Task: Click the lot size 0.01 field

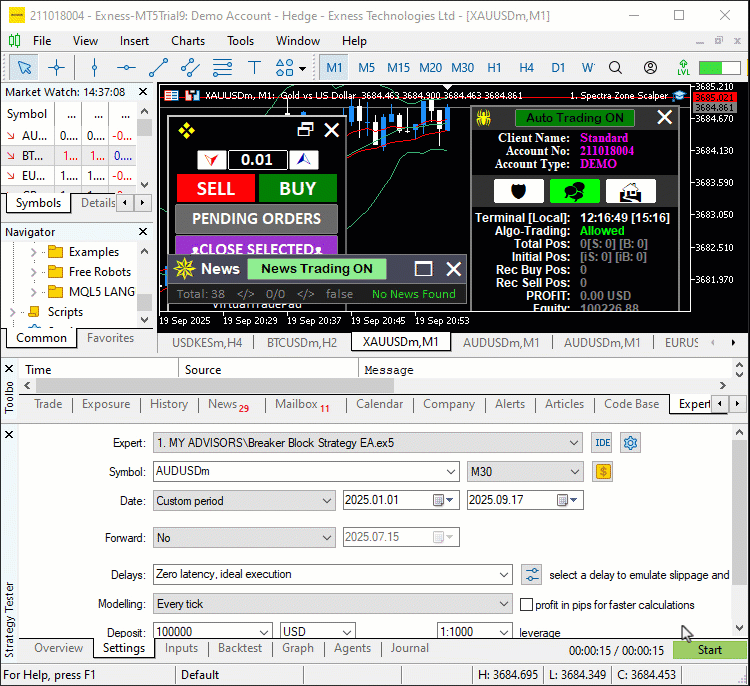Action: point(257,160)
